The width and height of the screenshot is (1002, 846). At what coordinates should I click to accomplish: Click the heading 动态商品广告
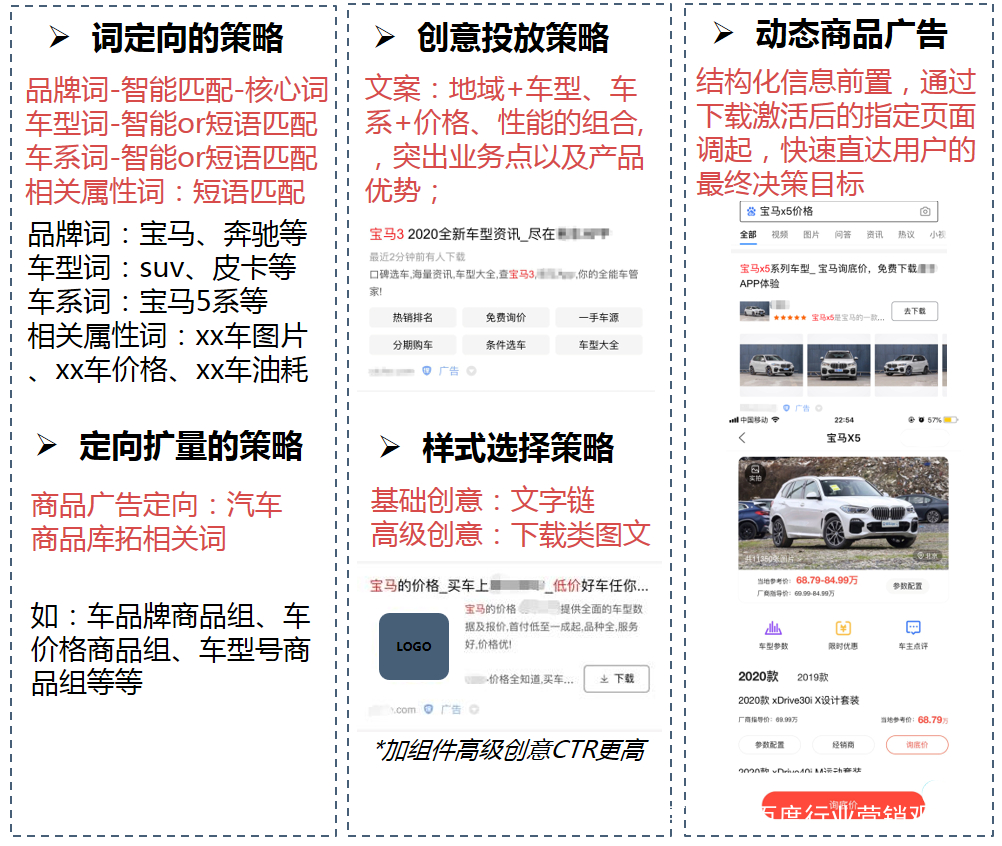851,35
